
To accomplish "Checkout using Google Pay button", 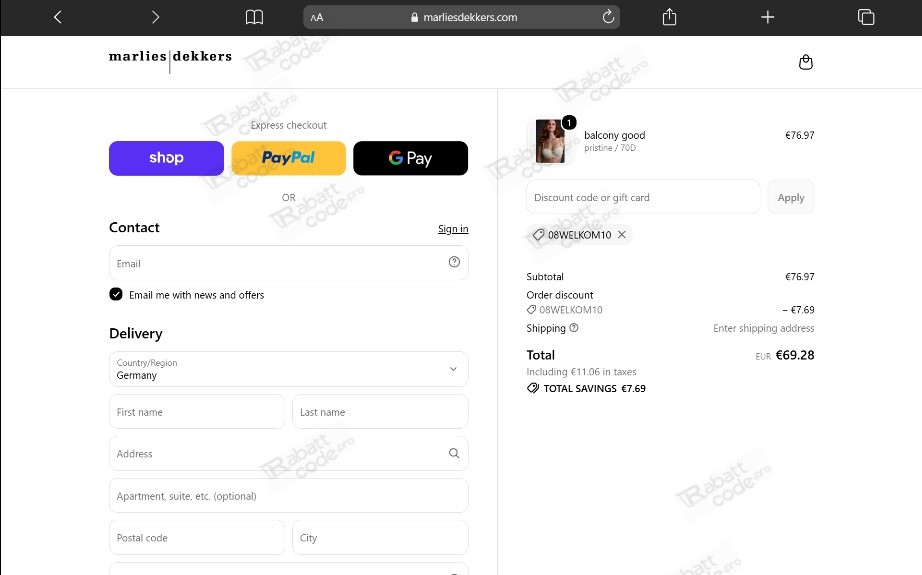I will 410,158.
